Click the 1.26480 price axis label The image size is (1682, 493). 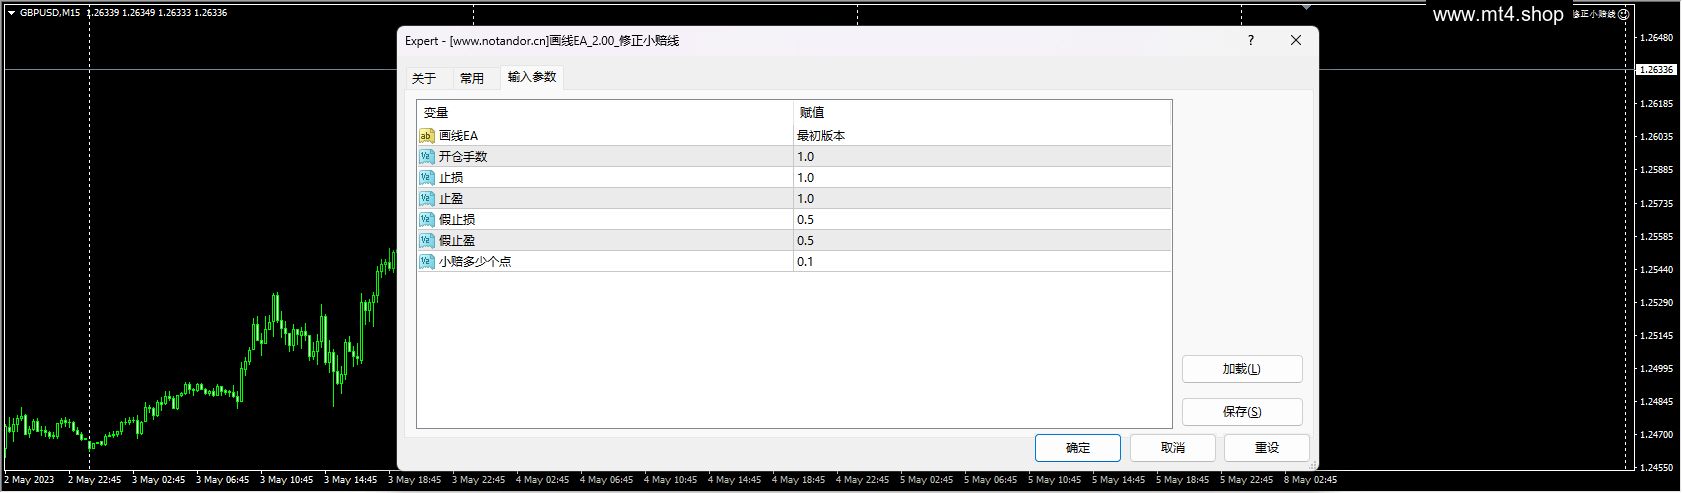coord(1657,38)
